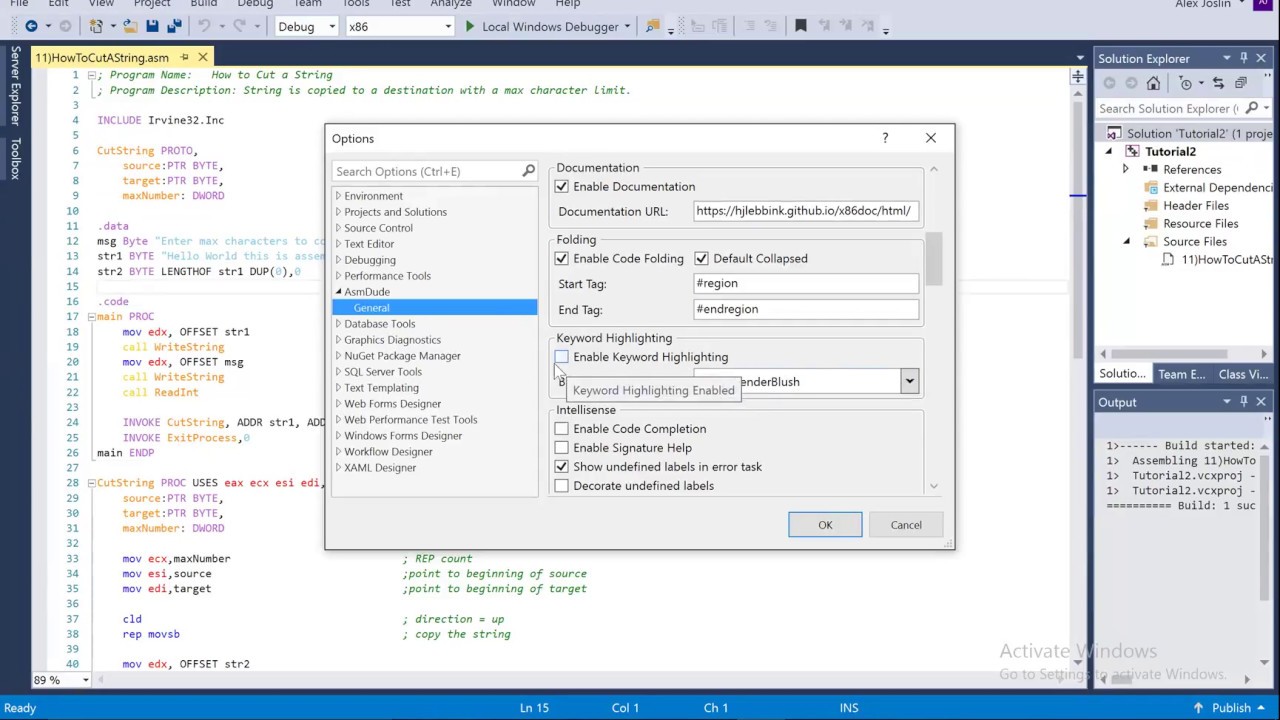This screenshot has width=1280, height=720.
Task: Click the Solution Explorer horizontal scrollbar
Action: coord(1172,353)
